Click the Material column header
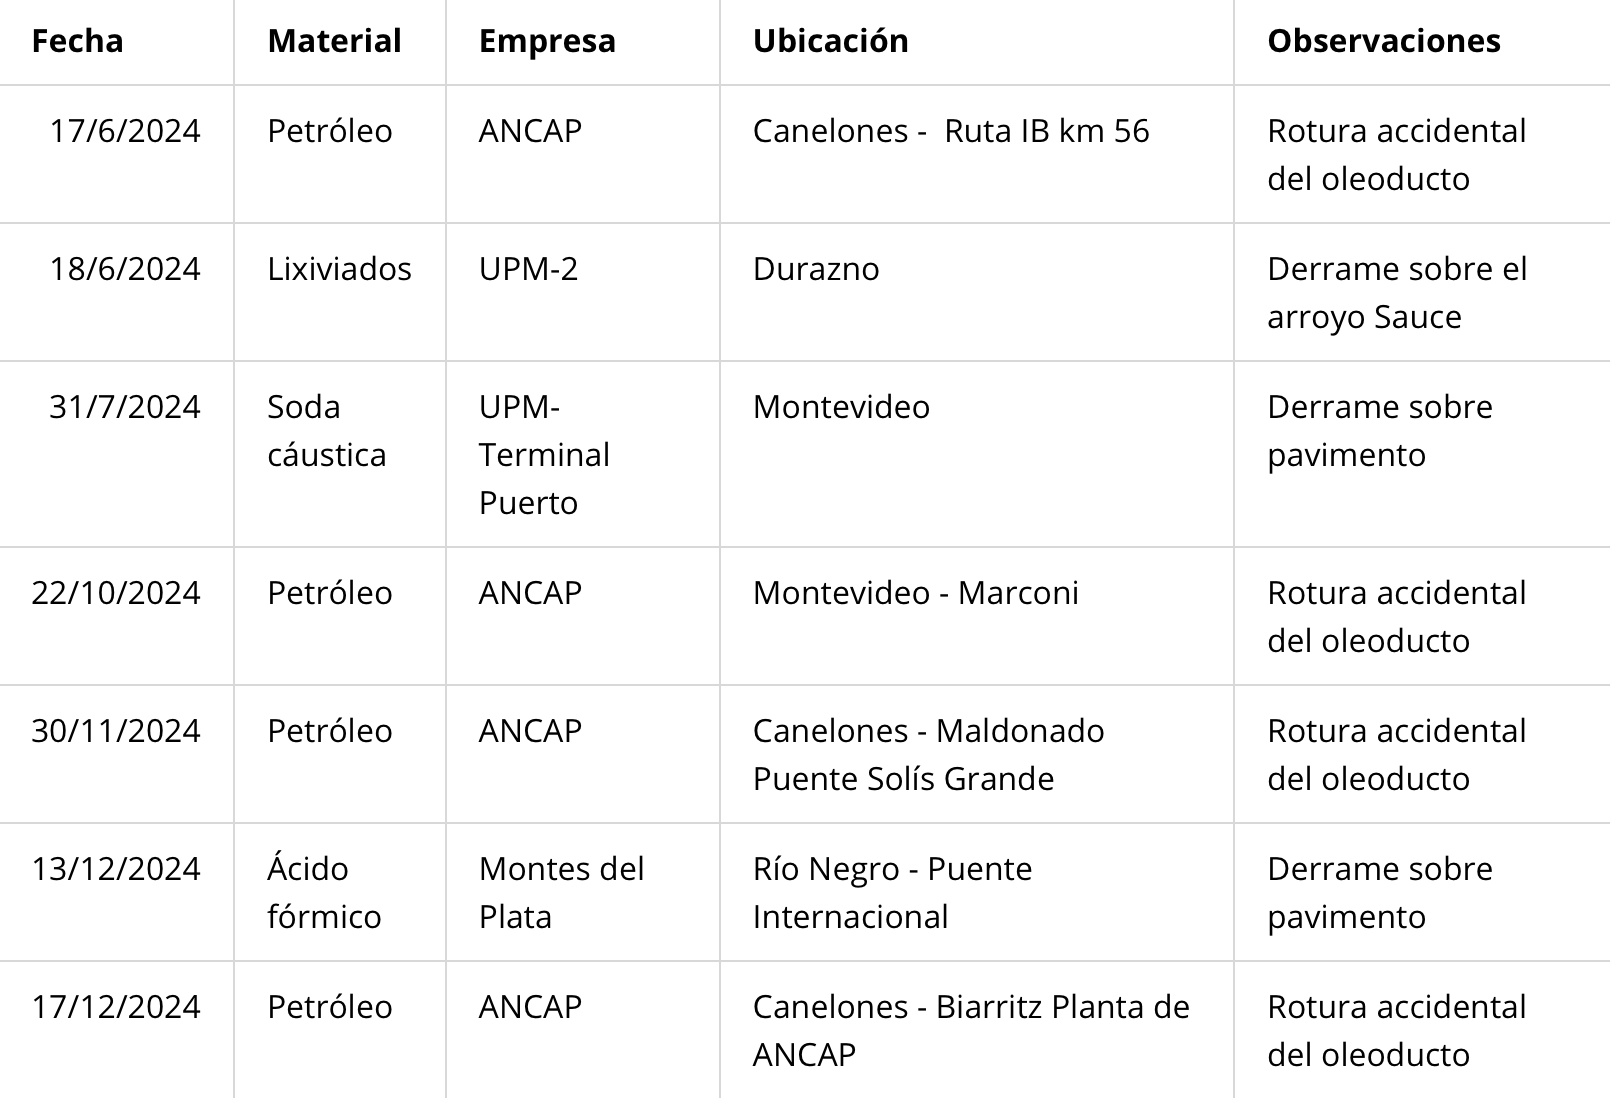This screenshot has height=1098, width=1610. (x=340, y=41)
